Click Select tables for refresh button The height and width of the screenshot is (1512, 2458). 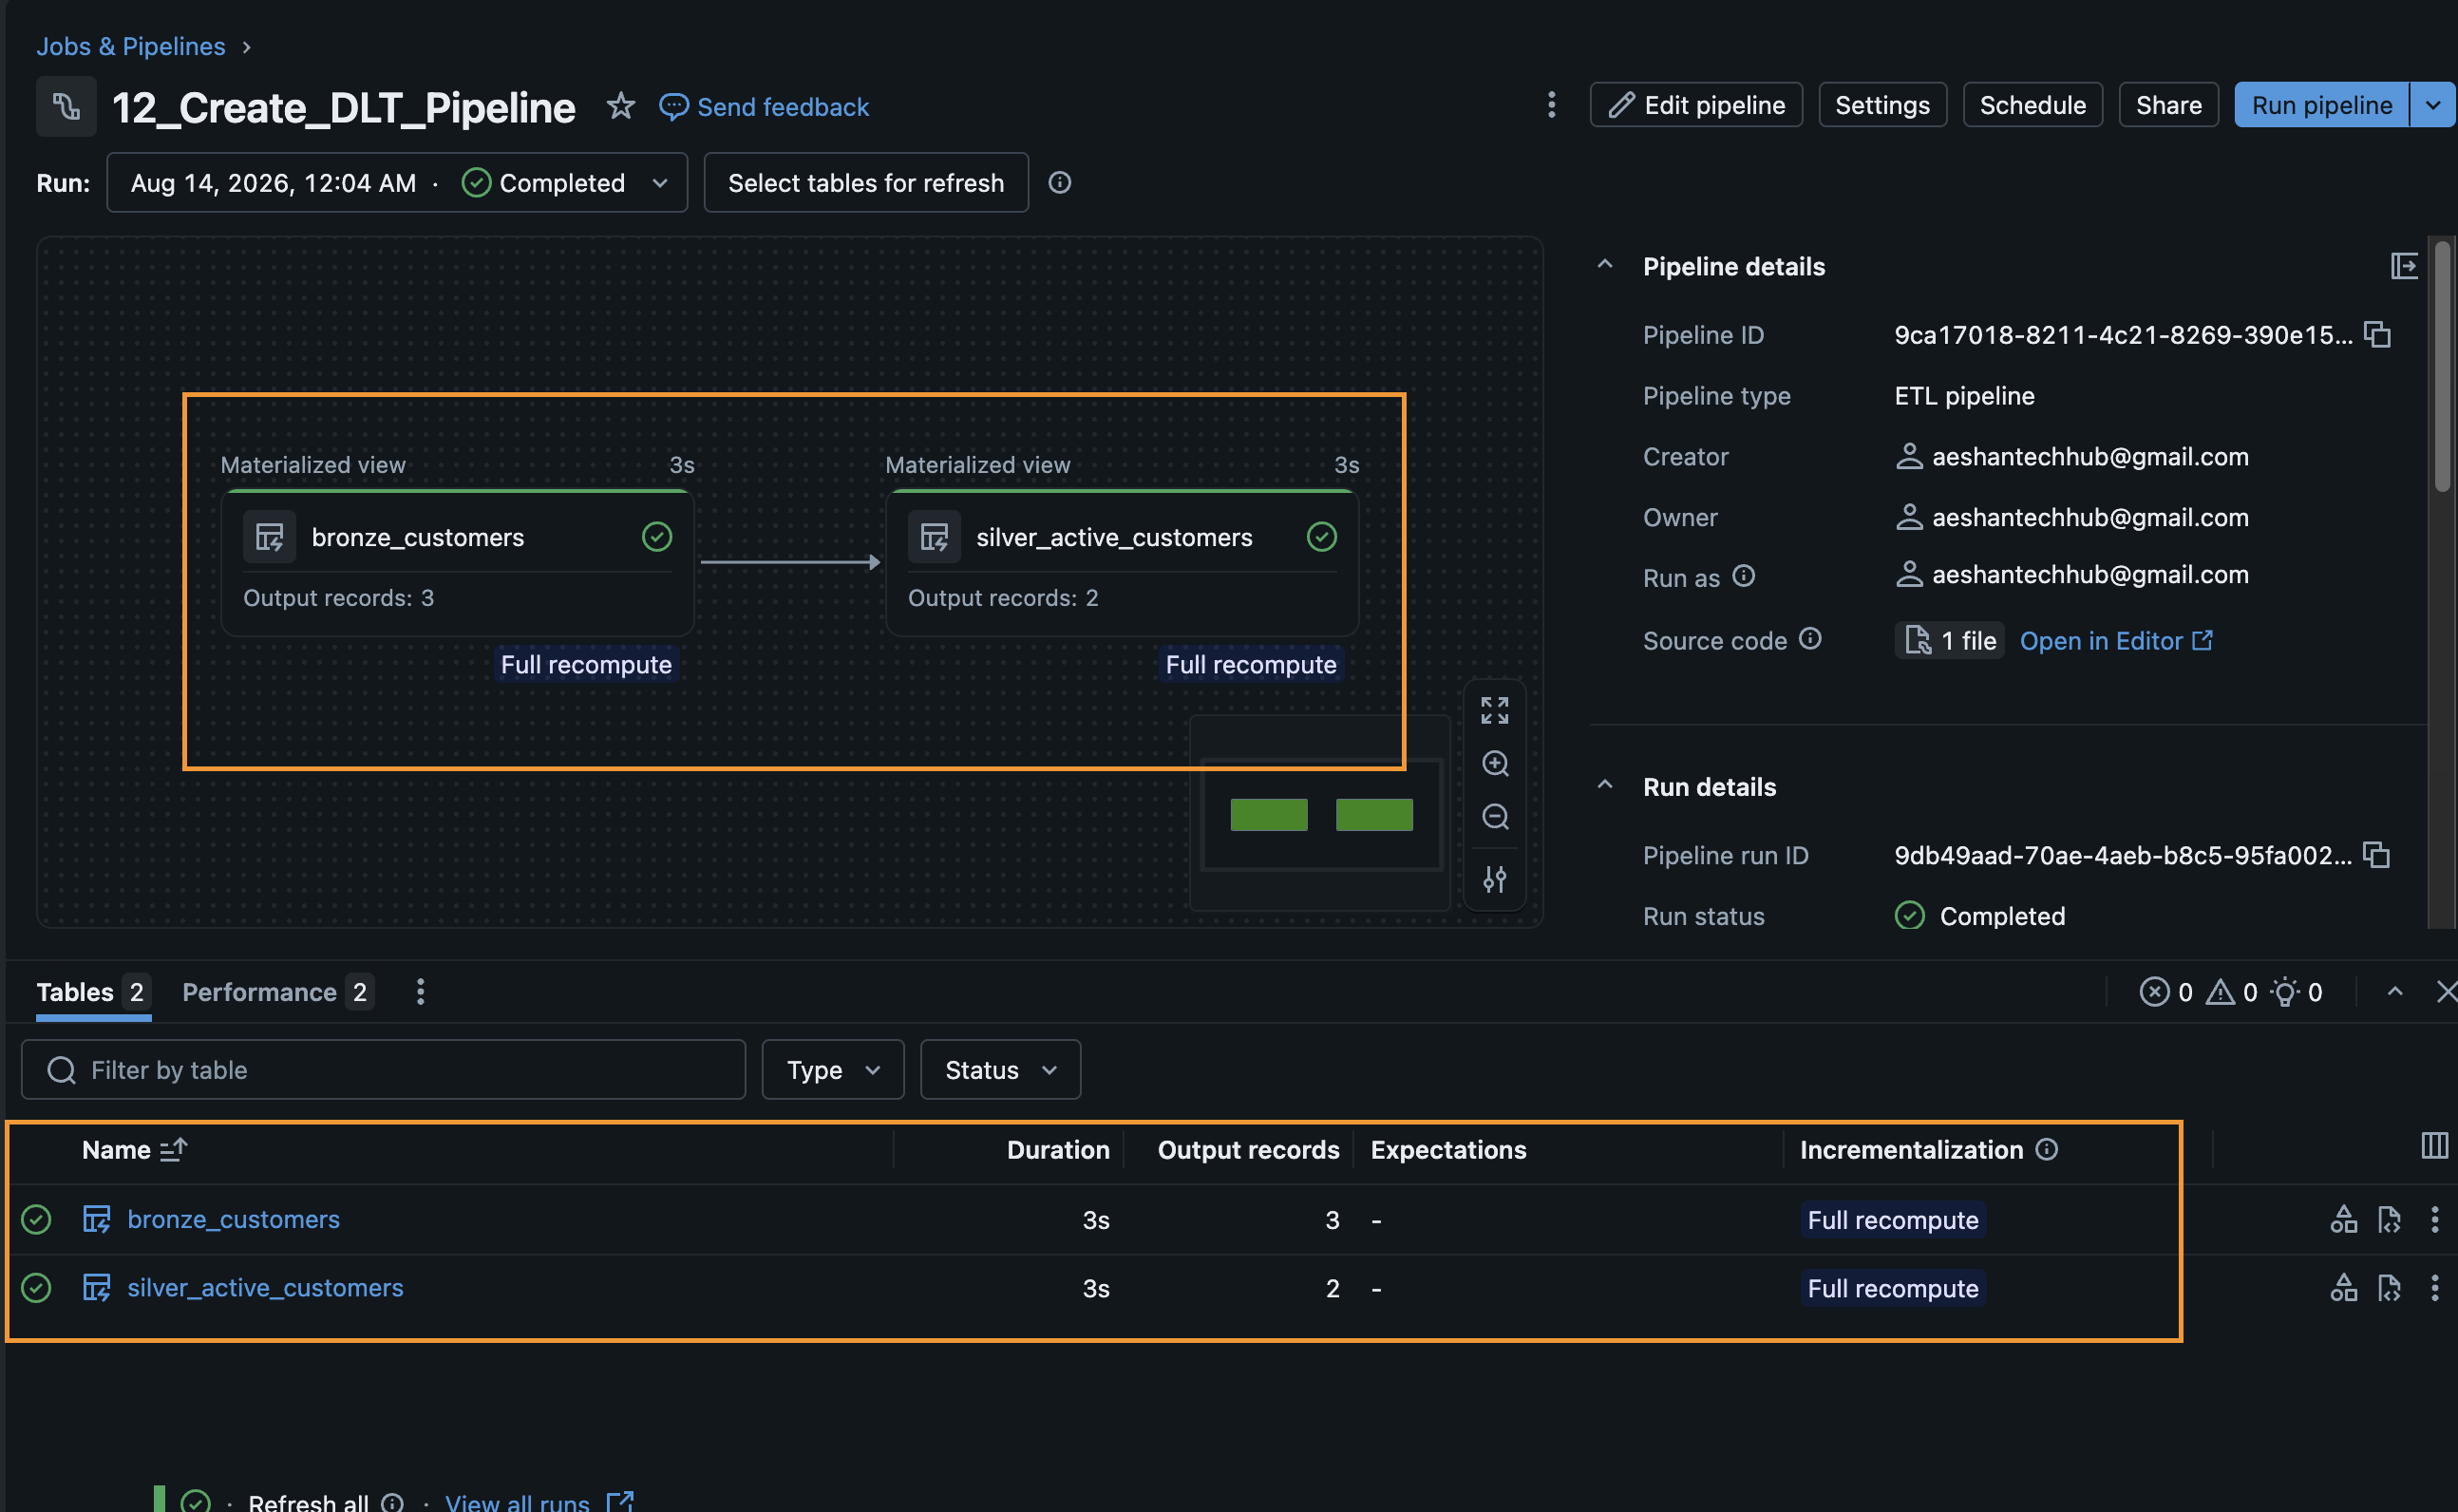coord(866,183)
